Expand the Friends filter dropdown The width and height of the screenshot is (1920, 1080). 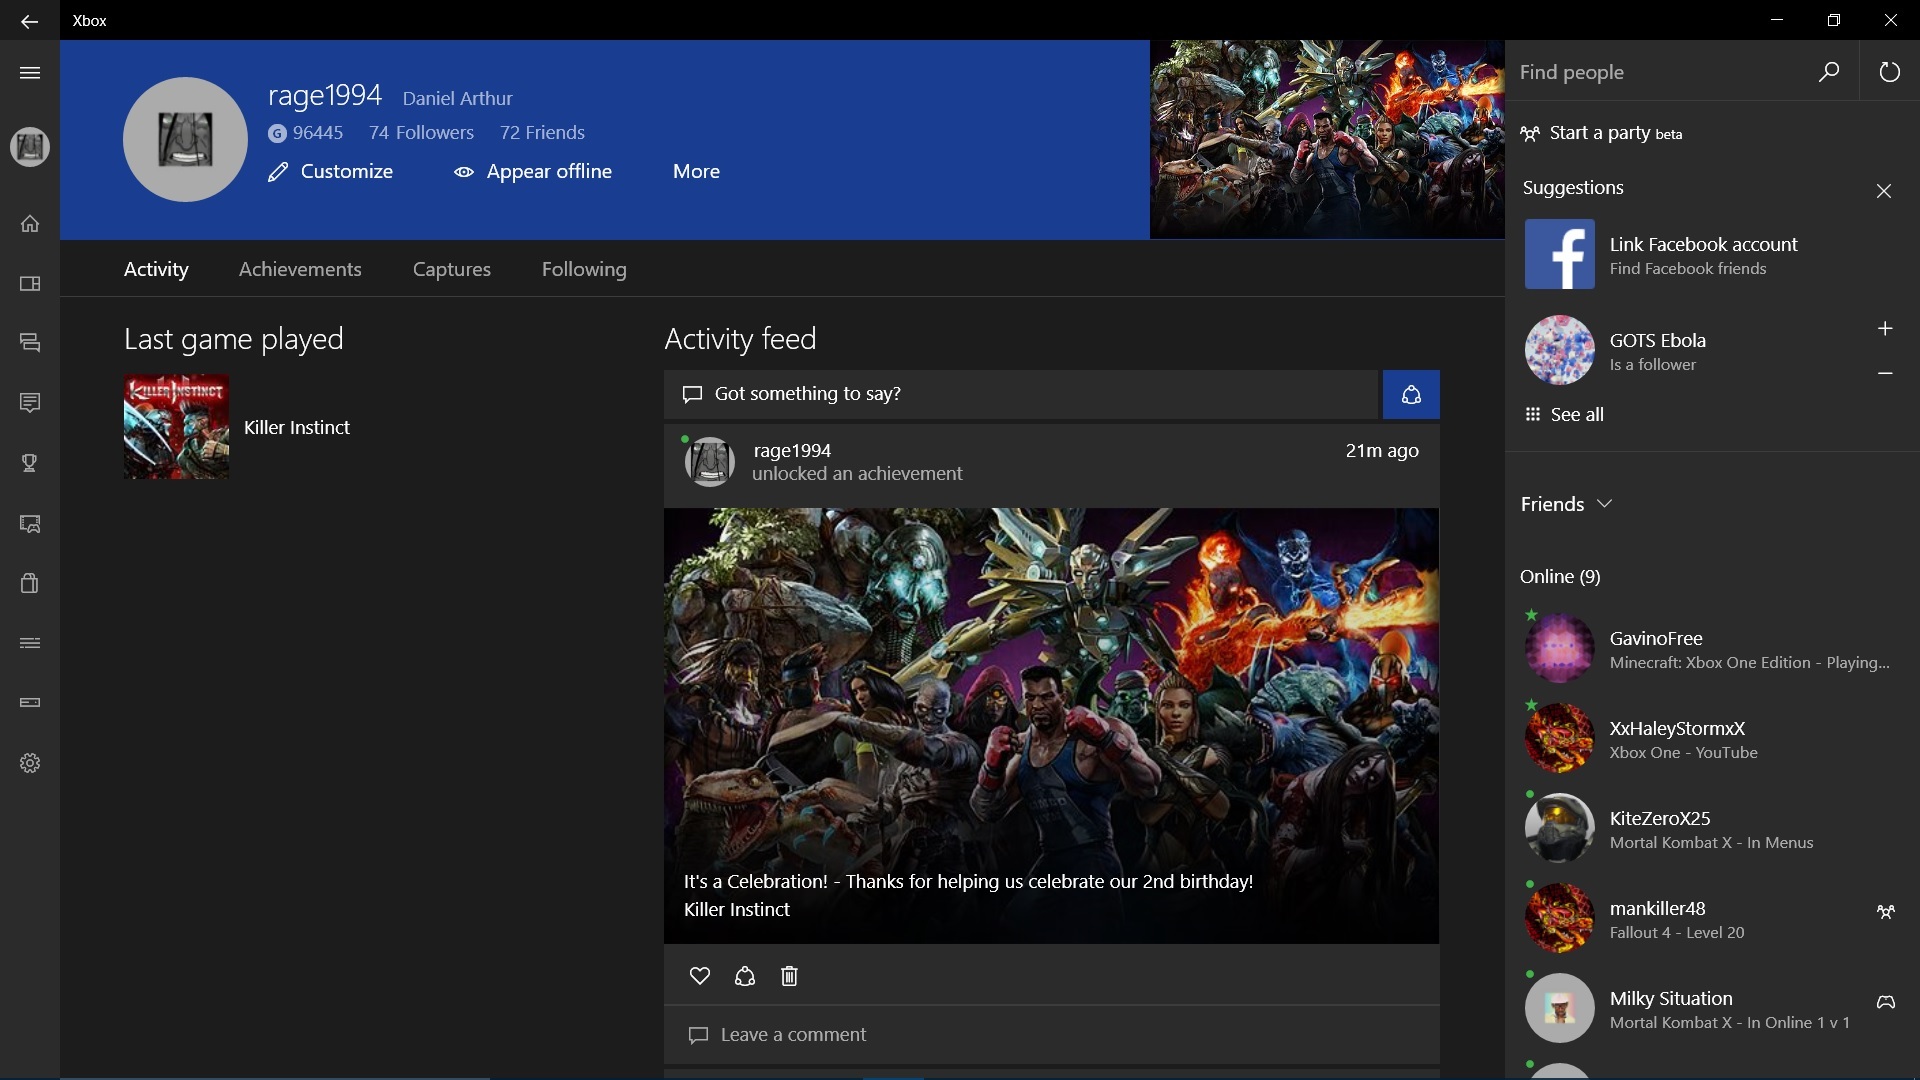click(1567, 504)
